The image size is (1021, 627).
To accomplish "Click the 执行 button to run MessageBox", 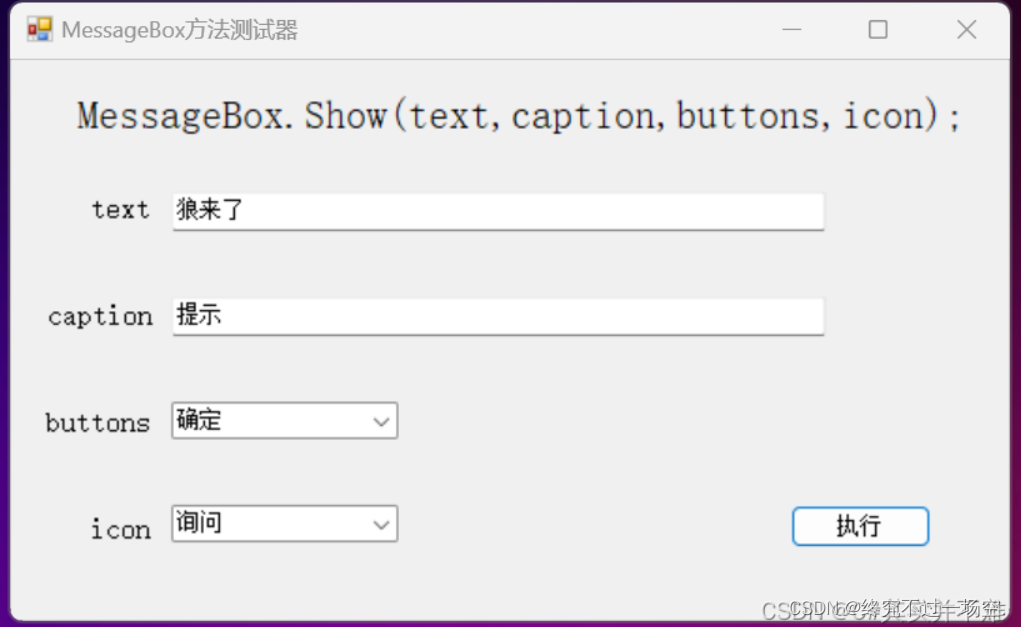I will [859, 526].
